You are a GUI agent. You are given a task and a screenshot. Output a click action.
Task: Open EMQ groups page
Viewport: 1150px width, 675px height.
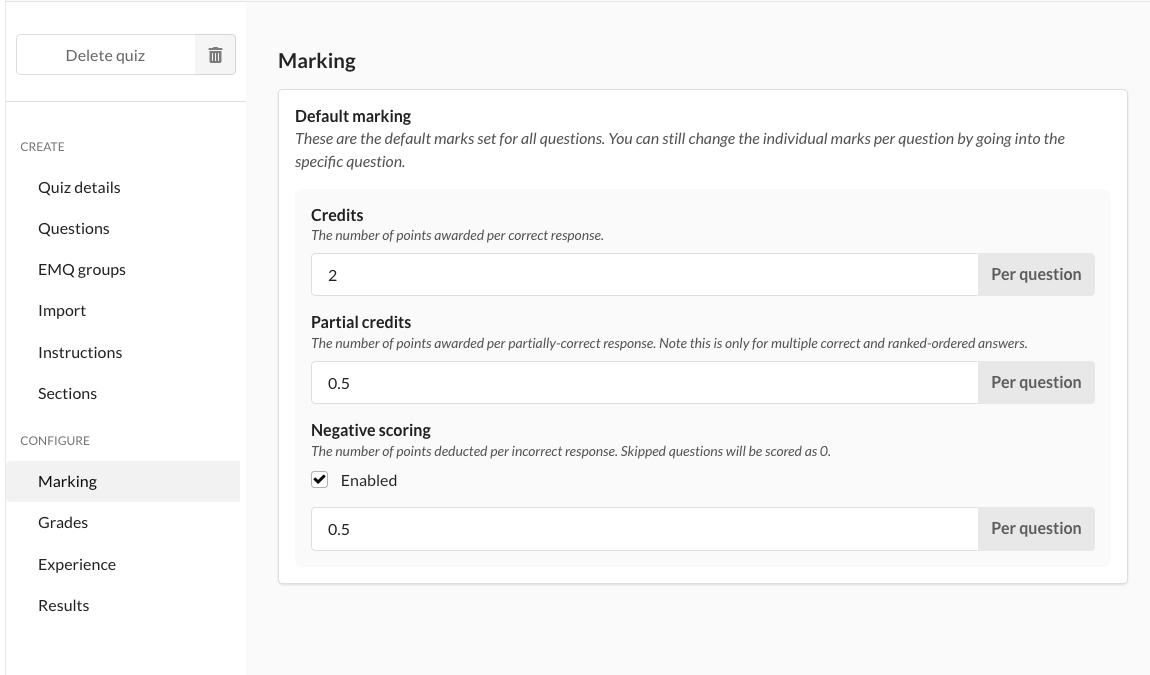click(x=82, y=269)
